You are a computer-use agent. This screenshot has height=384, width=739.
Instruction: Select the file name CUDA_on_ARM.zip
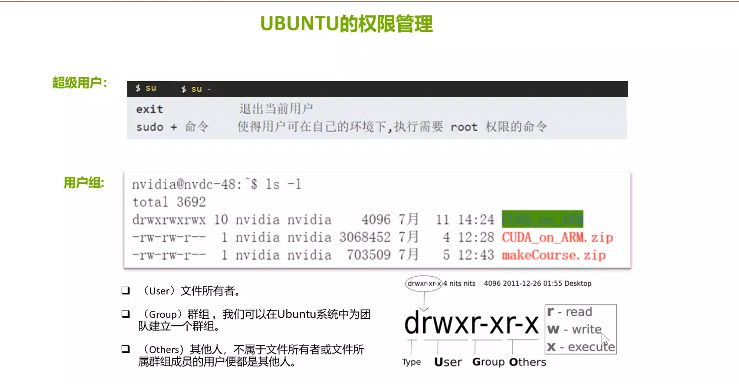point(558,237)
